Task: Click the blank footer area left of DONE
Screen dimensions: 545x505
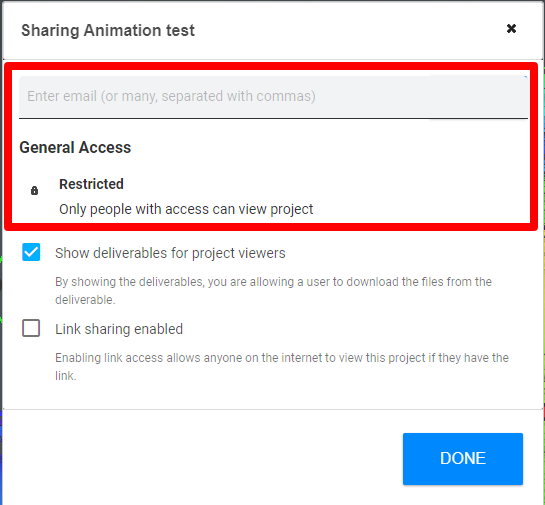Action: [x=202, y=458]
